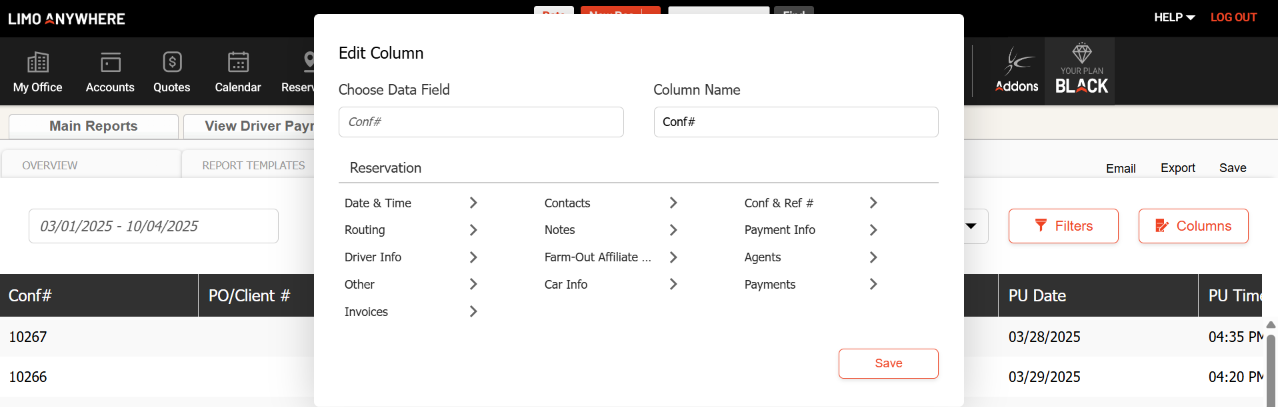Click the date range input field
This screenshot has width=1278, height=407.
tap(153, 226)
